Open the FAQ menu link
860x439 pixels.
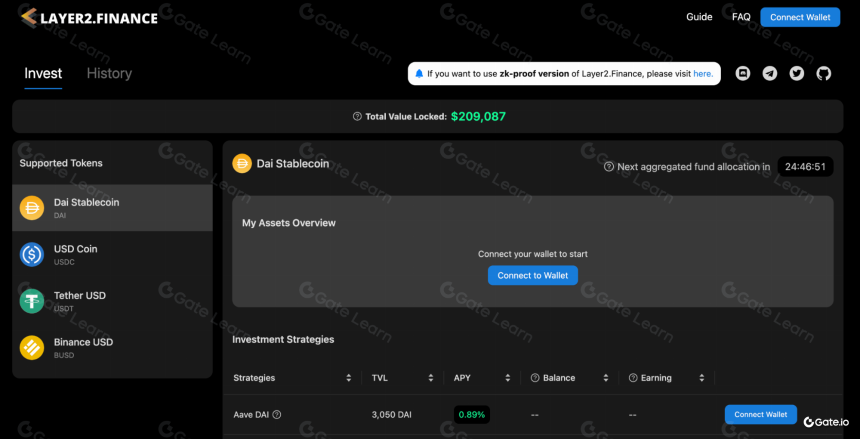pyautogui.click(x=741, y=17)
